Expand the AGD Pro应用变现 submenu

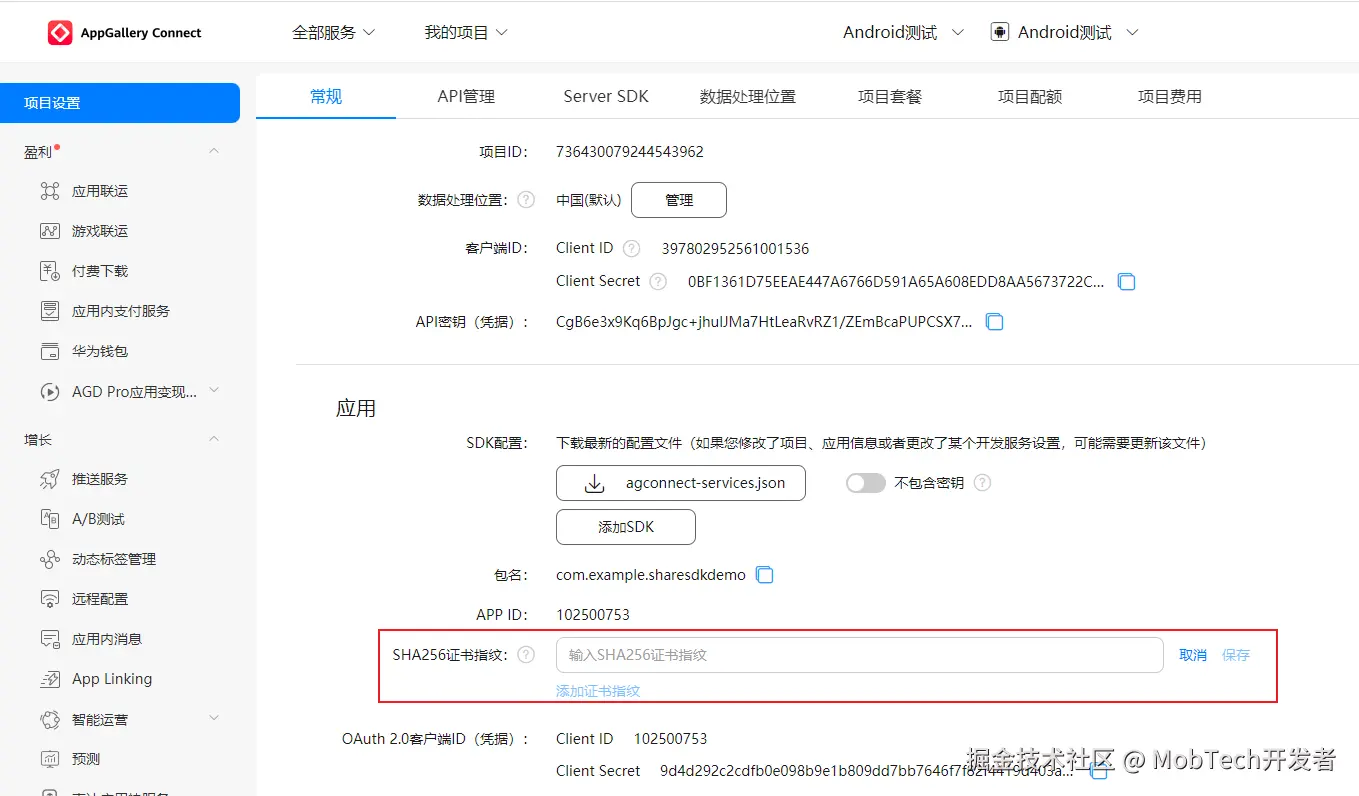(x=213, y=391)
